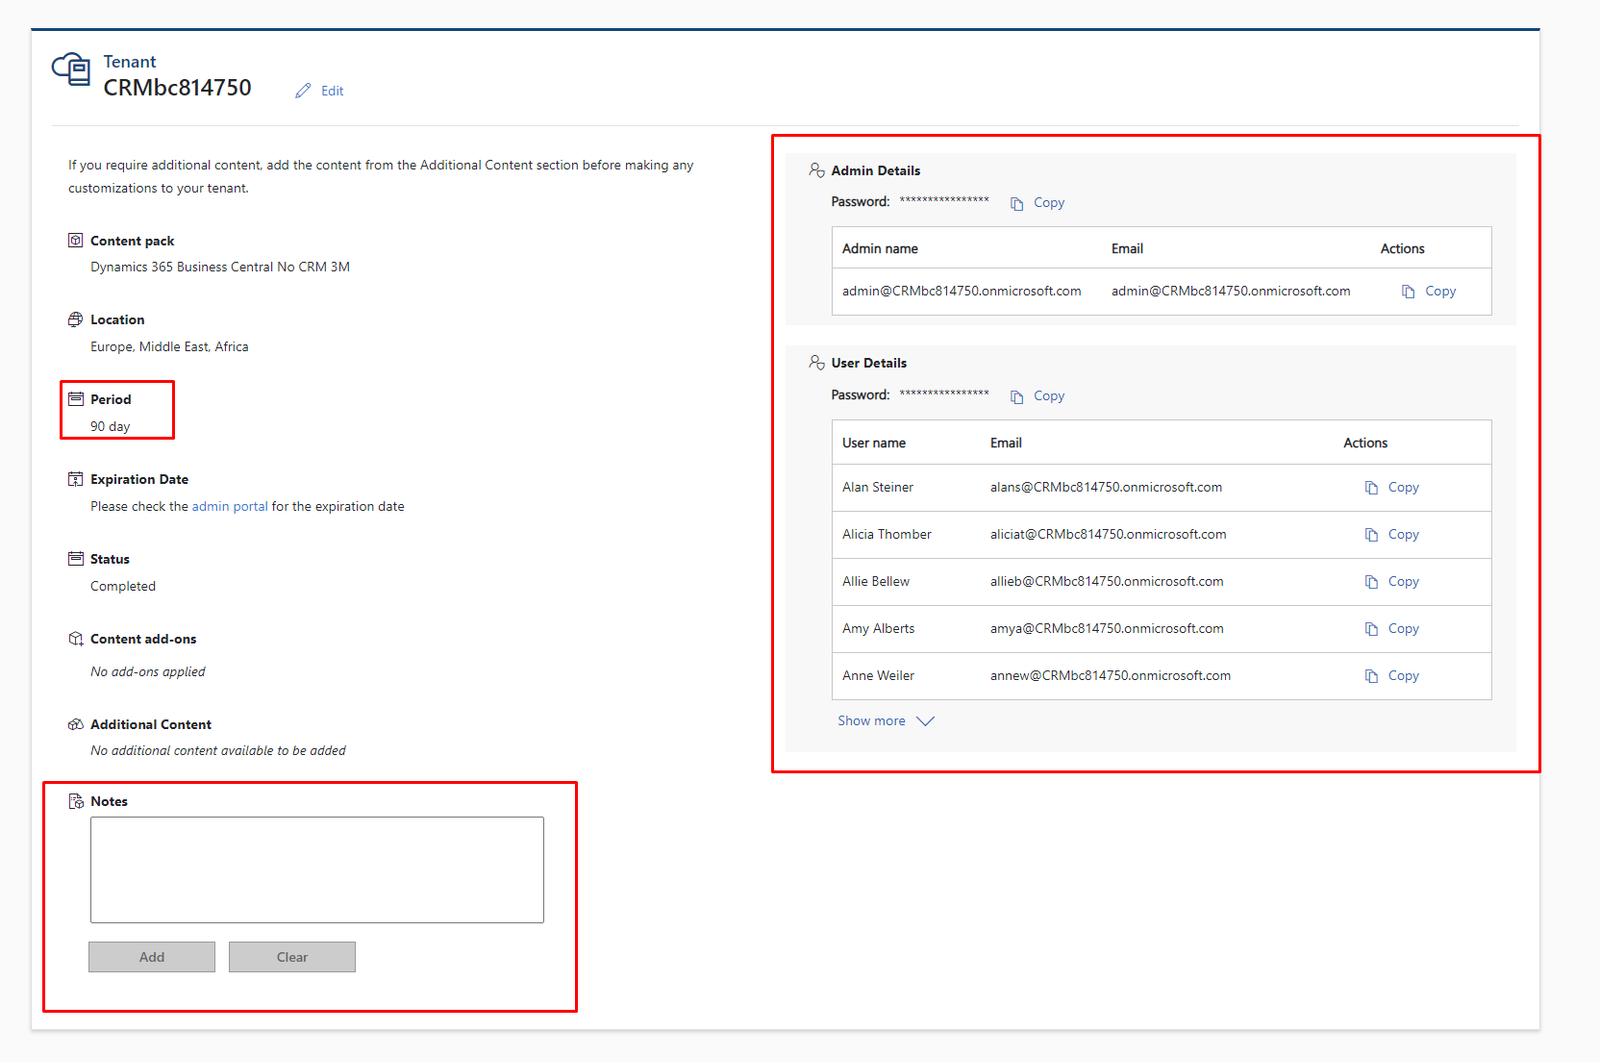Image resolution: width=1600 pixels, height=1062 pixels.
Task: Click the Edit pencil icon
Action: 303,91
